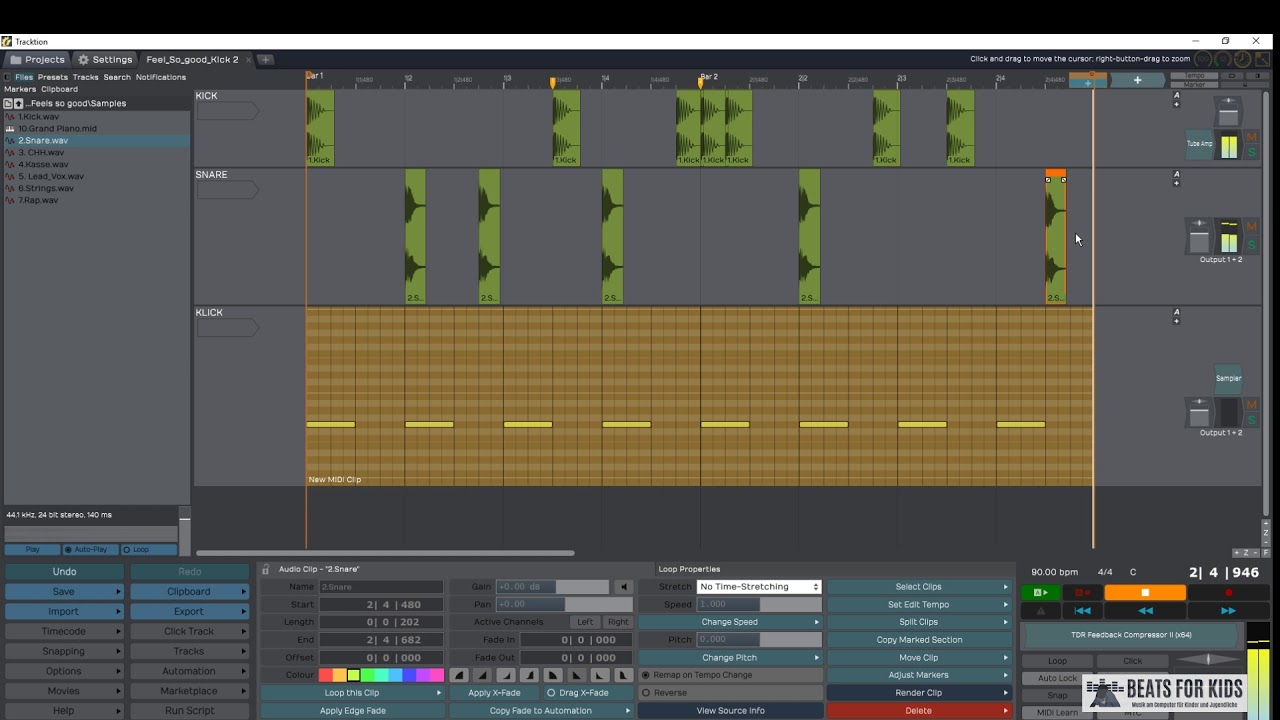Click the volume fader plugin on SNARE track
The image size is (1280, 720).
coord(1199,237)
